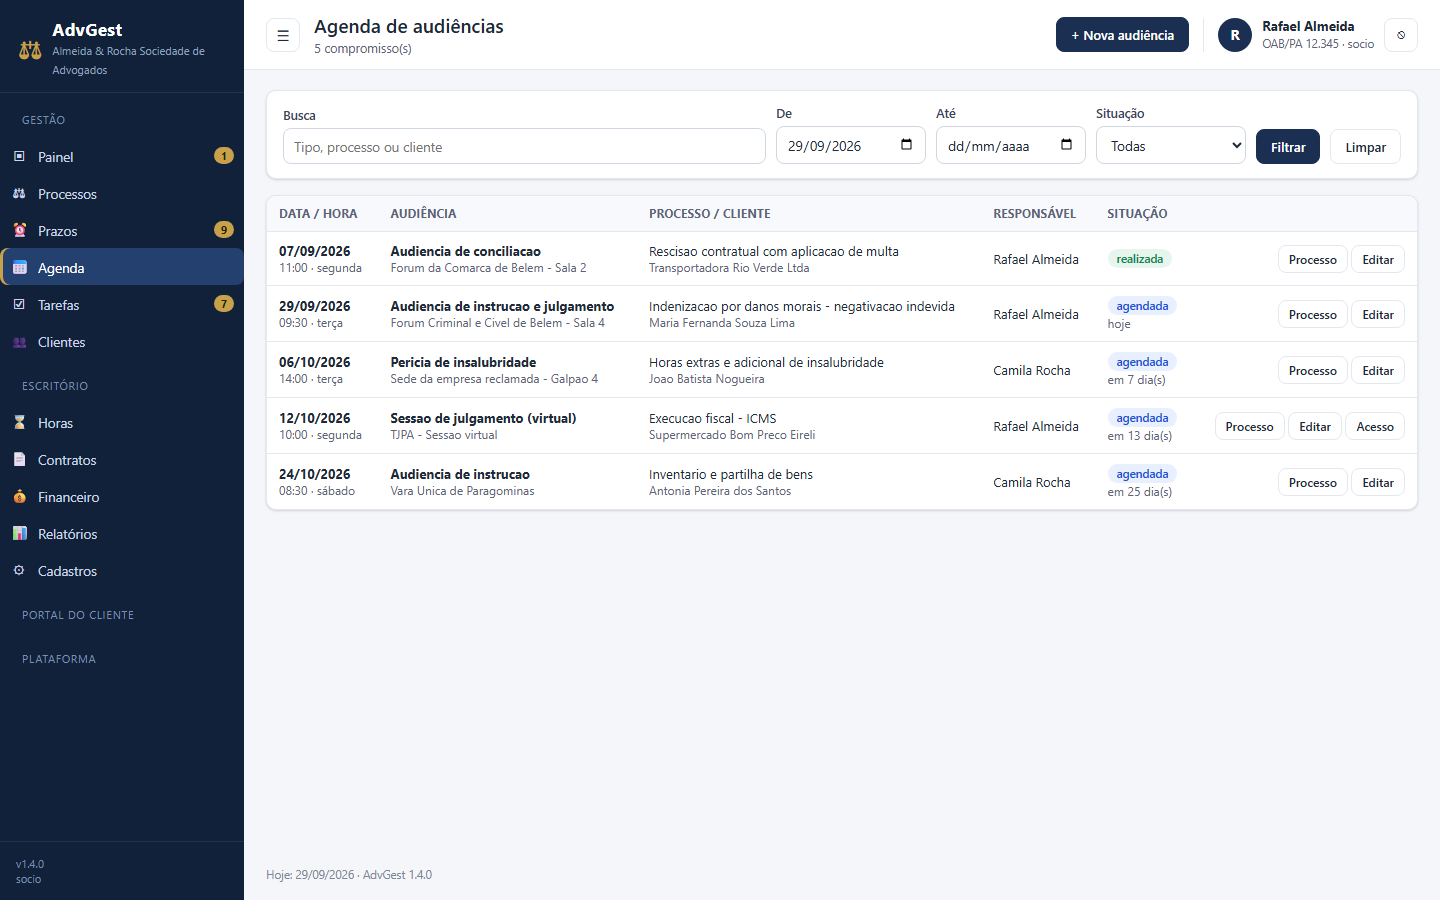
Task: Open Processo for Pericia de insalubridade
Action: [1312, 370]
